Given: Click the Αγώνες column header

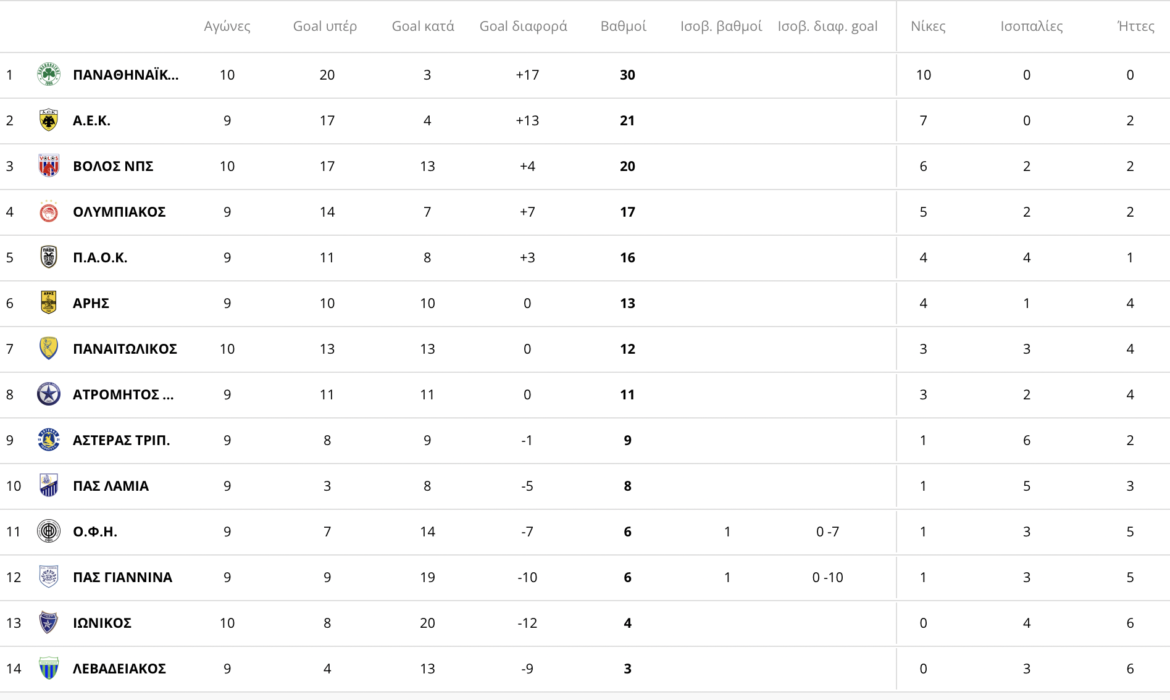Looking at the screenshot, I should 227,26.
